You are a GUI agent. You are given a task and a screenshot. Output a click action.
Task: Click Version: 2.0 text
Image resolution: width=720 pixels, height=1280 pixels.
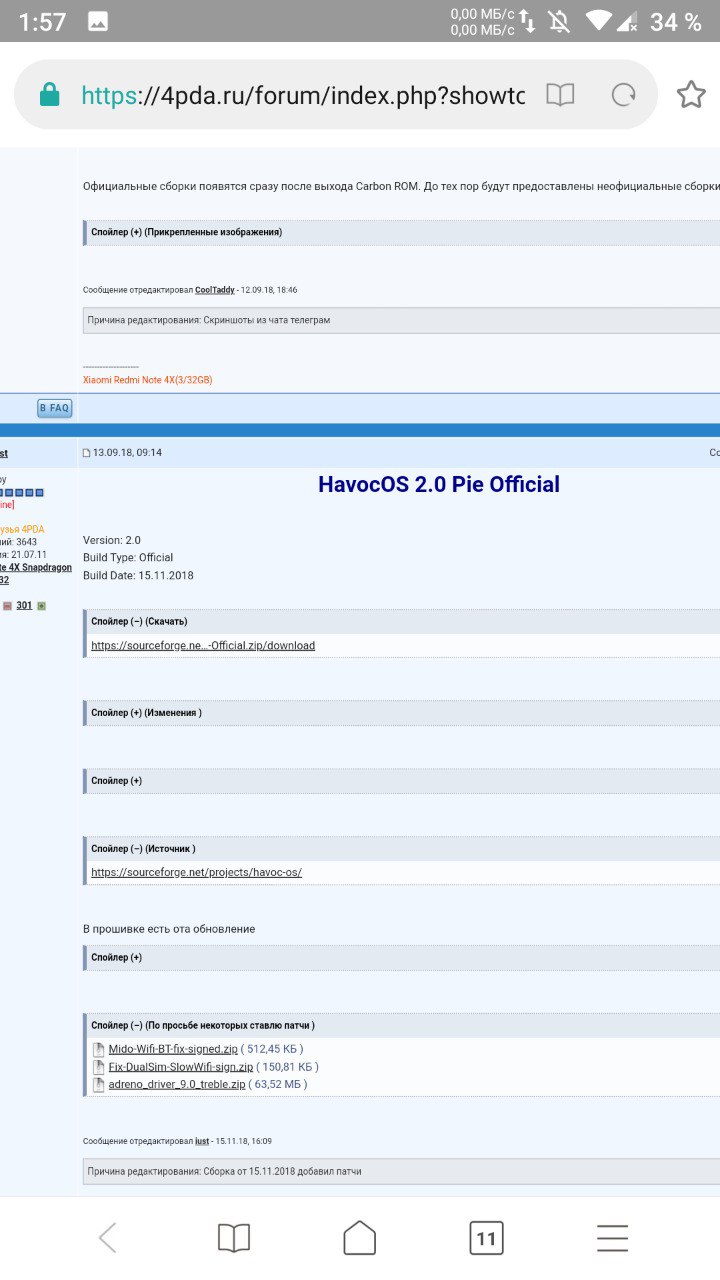(x=112, y=540)
